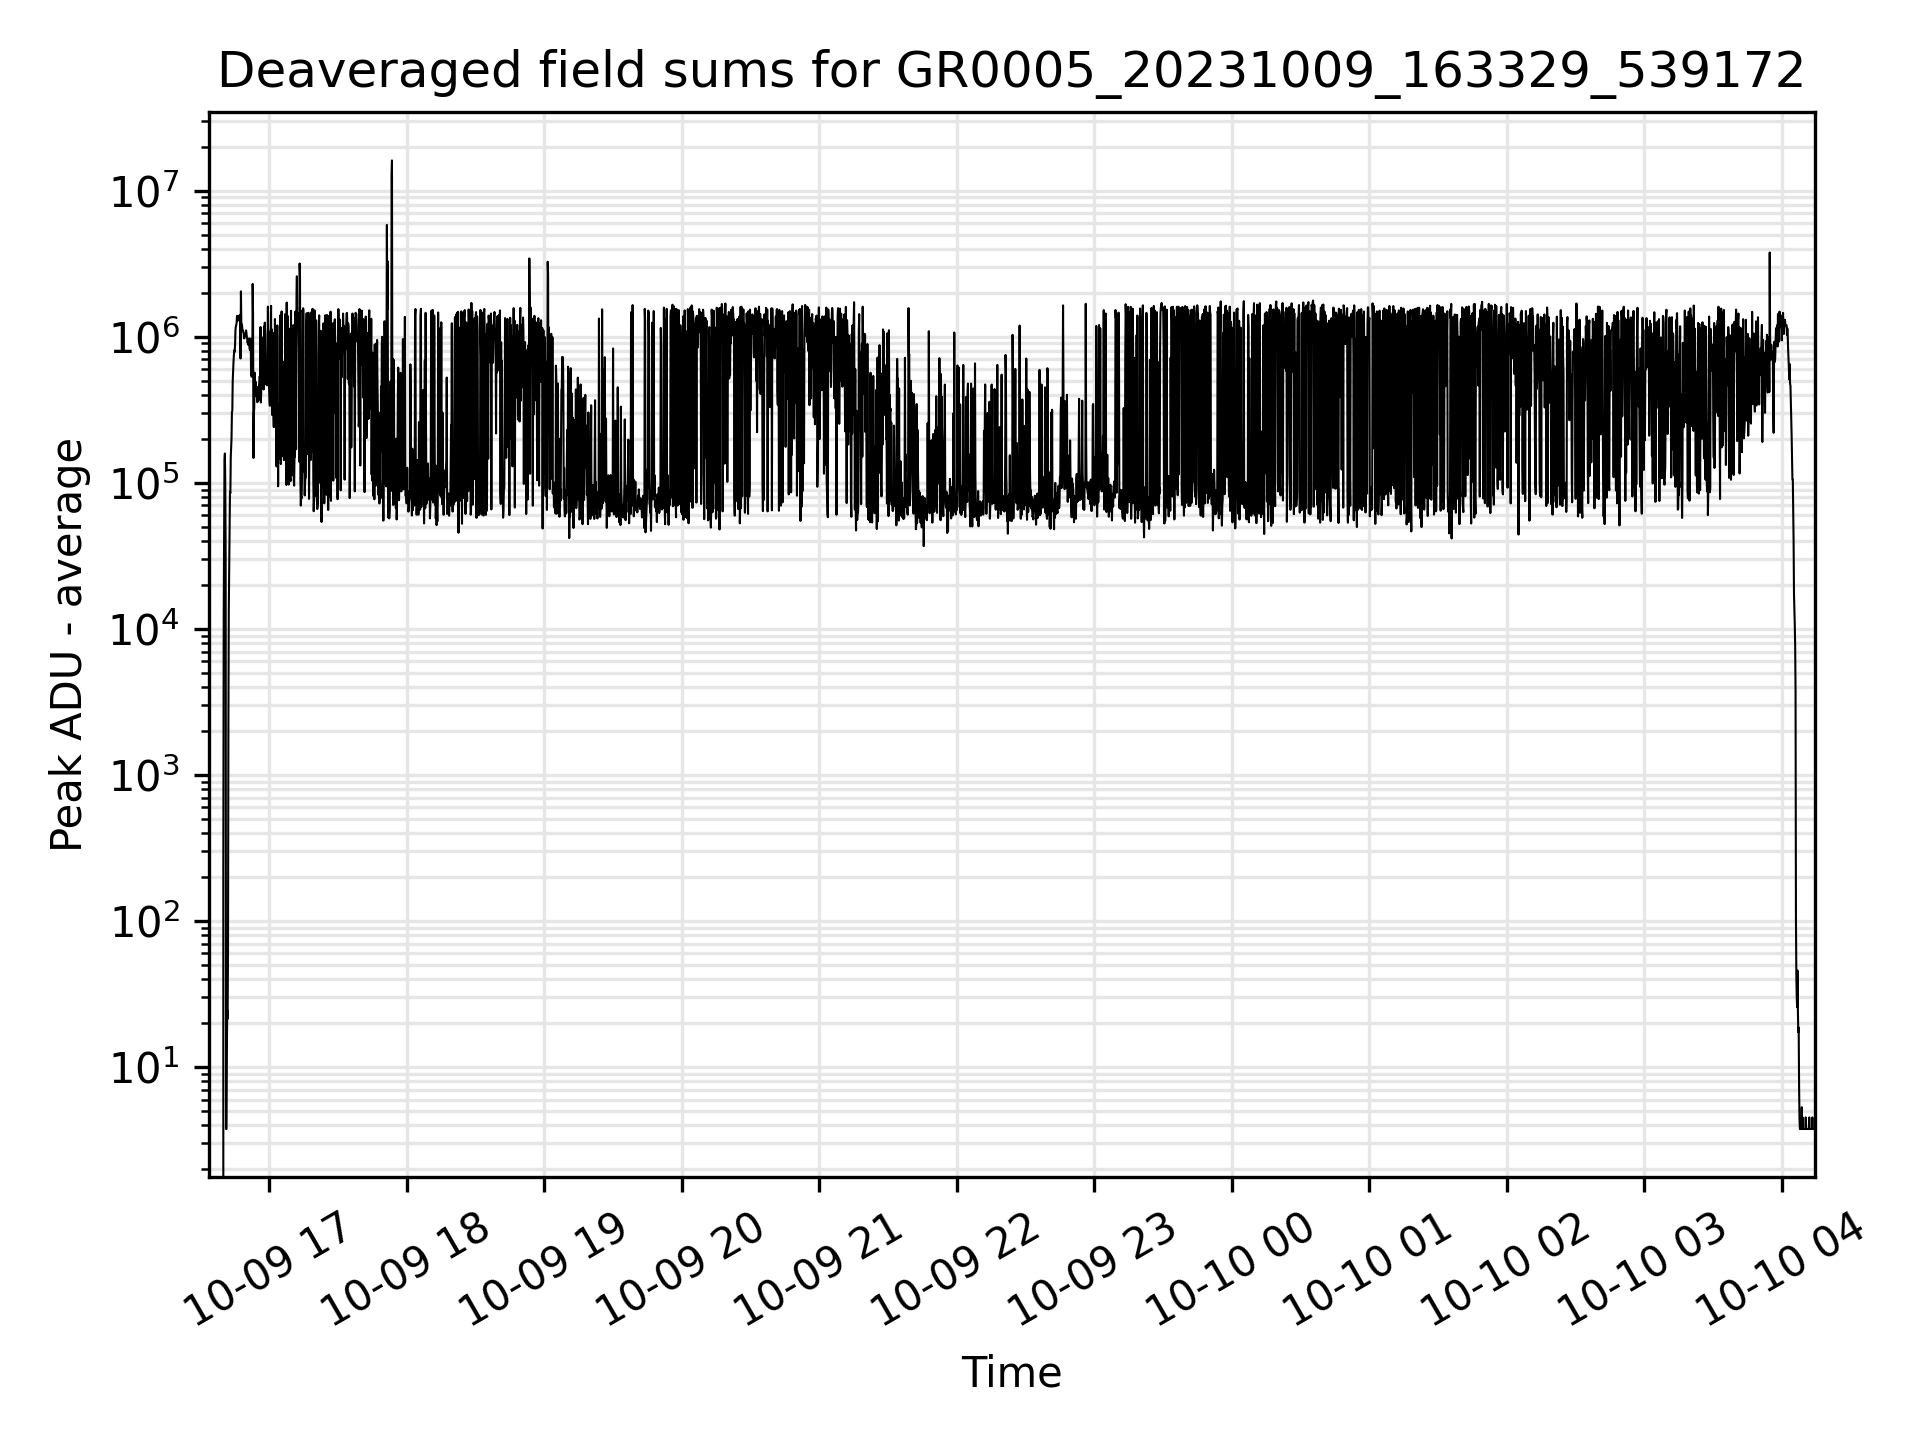Click the 10^5 y-axis tick label
1920x1440 pixels.
click(147, 483)
